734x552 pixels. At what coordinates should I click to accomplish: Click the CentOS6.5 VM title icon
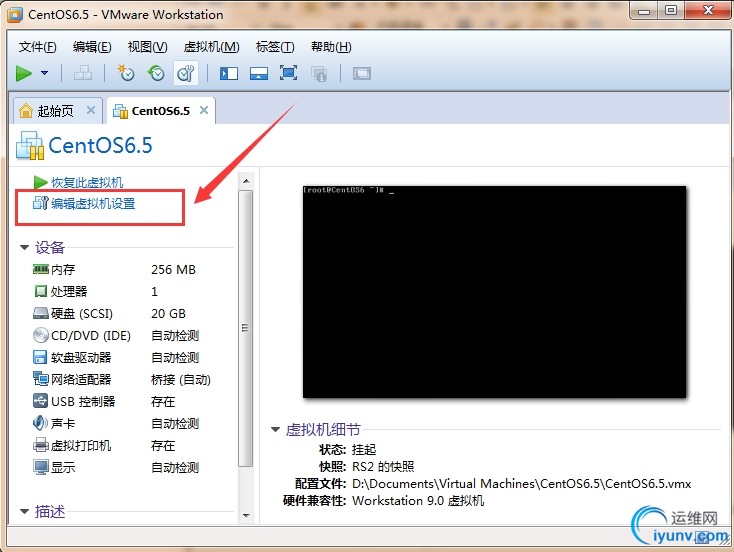coord(30,146)
